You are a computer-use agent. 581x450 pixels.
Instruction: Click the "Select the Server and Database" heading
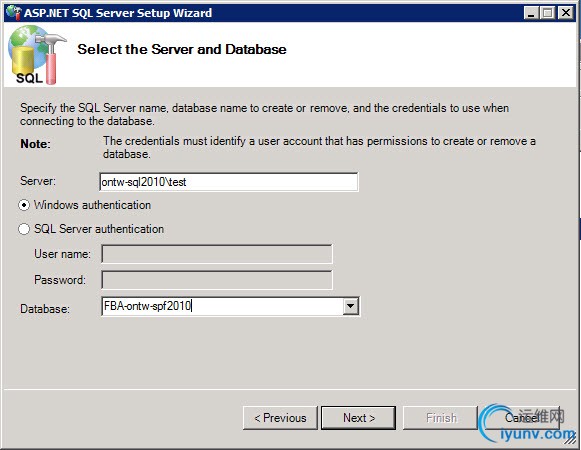tap(182, 49)
